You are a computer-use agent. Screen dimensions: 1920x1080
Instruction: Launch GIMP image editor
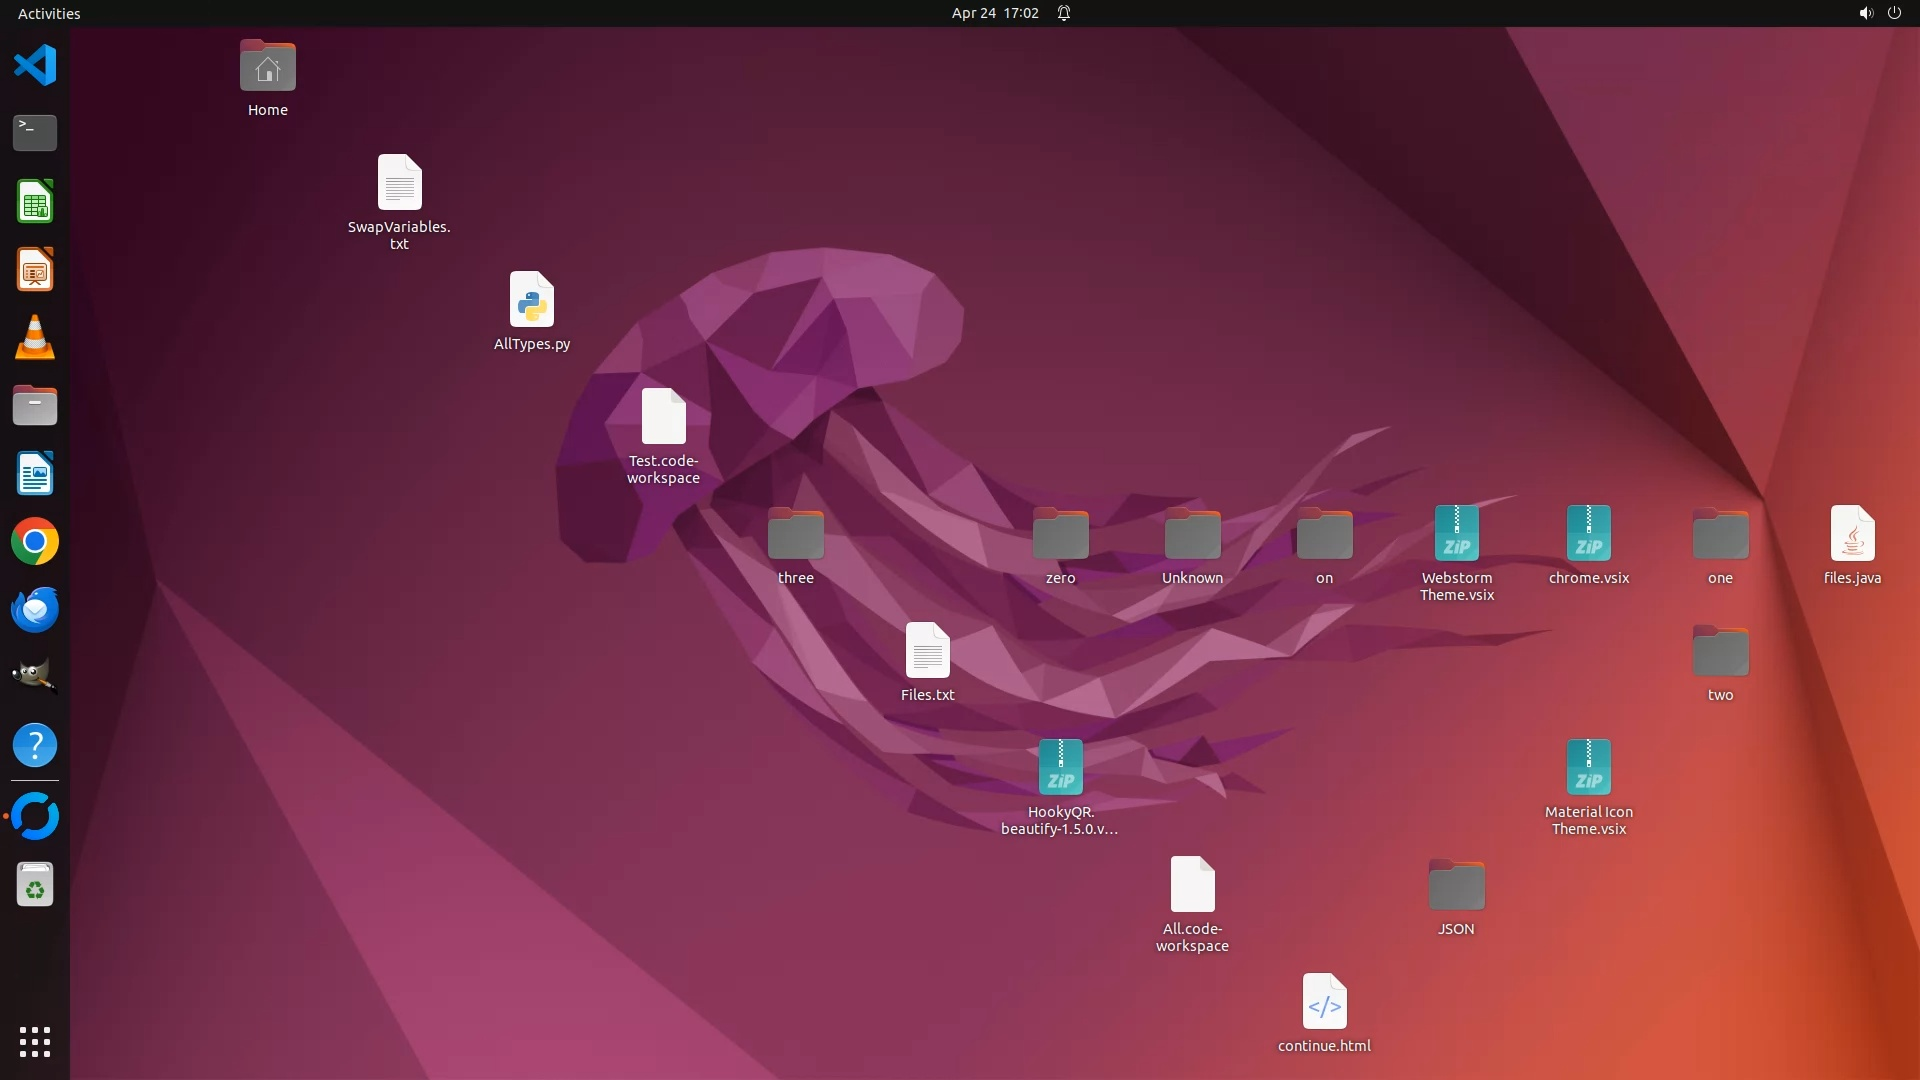click(x=35, y=677)
